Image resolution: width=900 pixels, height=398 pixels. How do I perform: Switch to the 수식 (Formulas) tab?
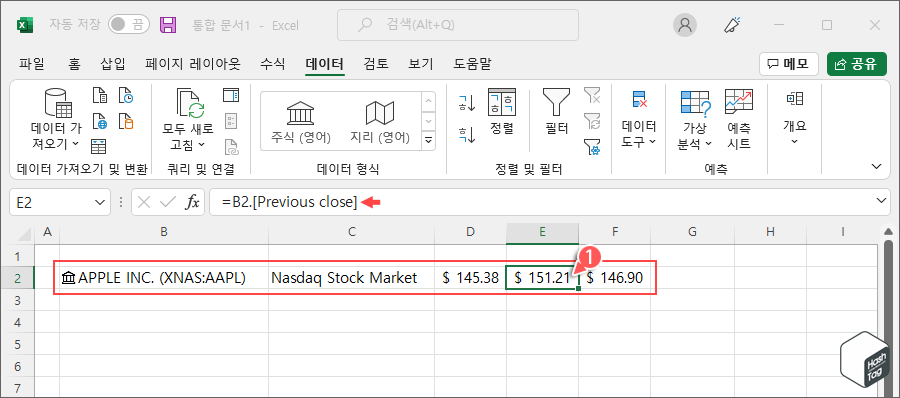click(x=272, y=63)
